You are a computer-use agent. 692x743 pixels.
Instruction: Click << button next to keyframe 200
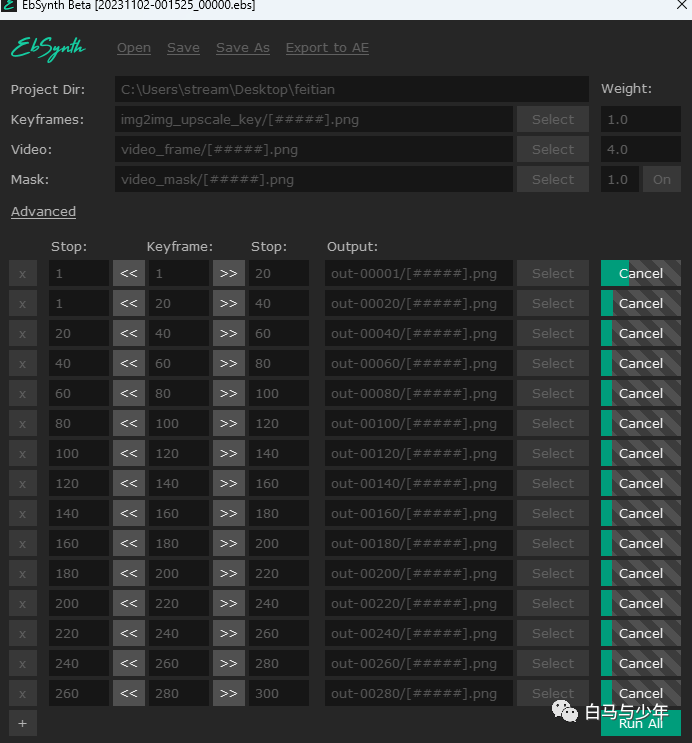pos(128,573)
